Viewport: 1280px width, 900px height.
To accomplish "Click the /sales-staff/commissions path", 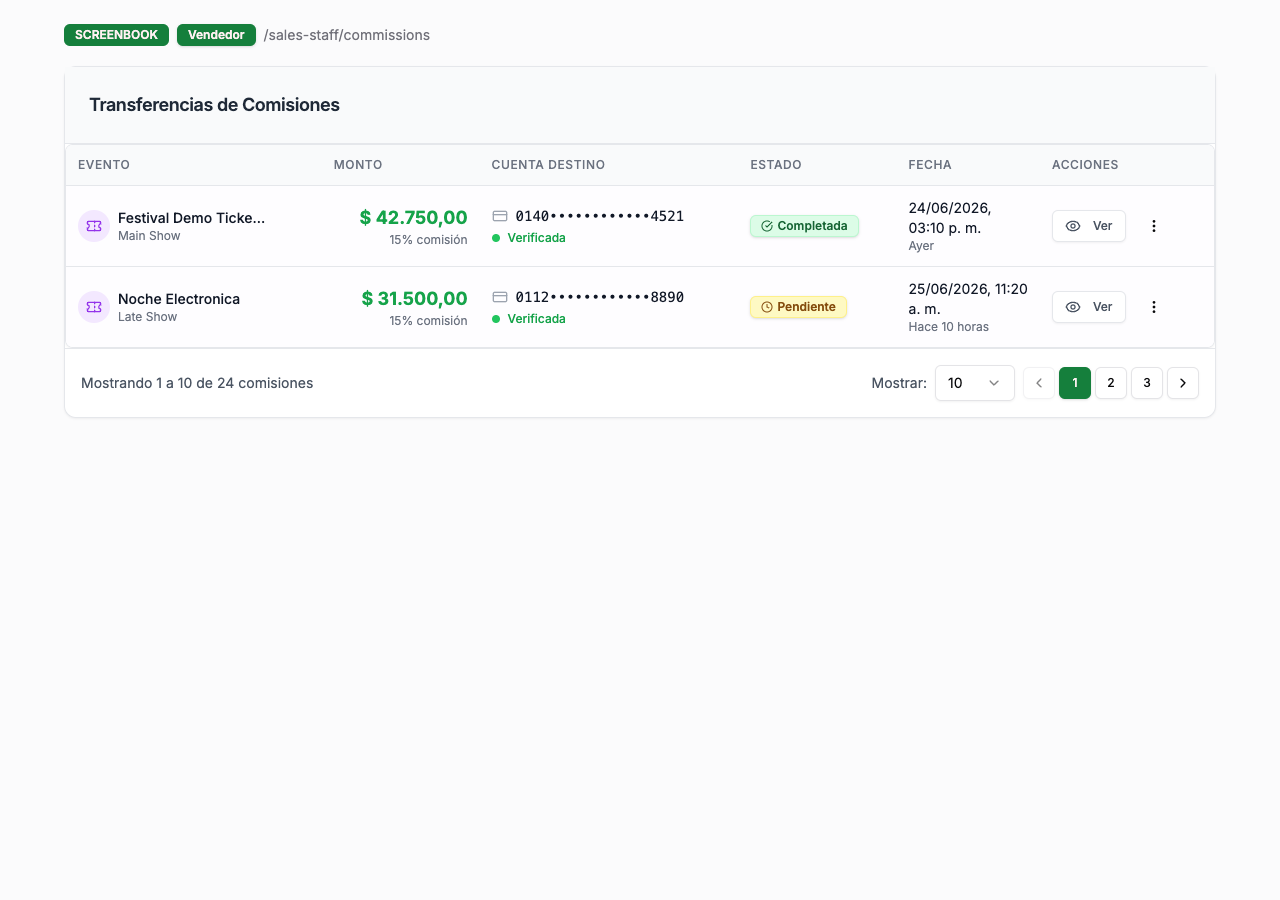I will pos(347,35).
